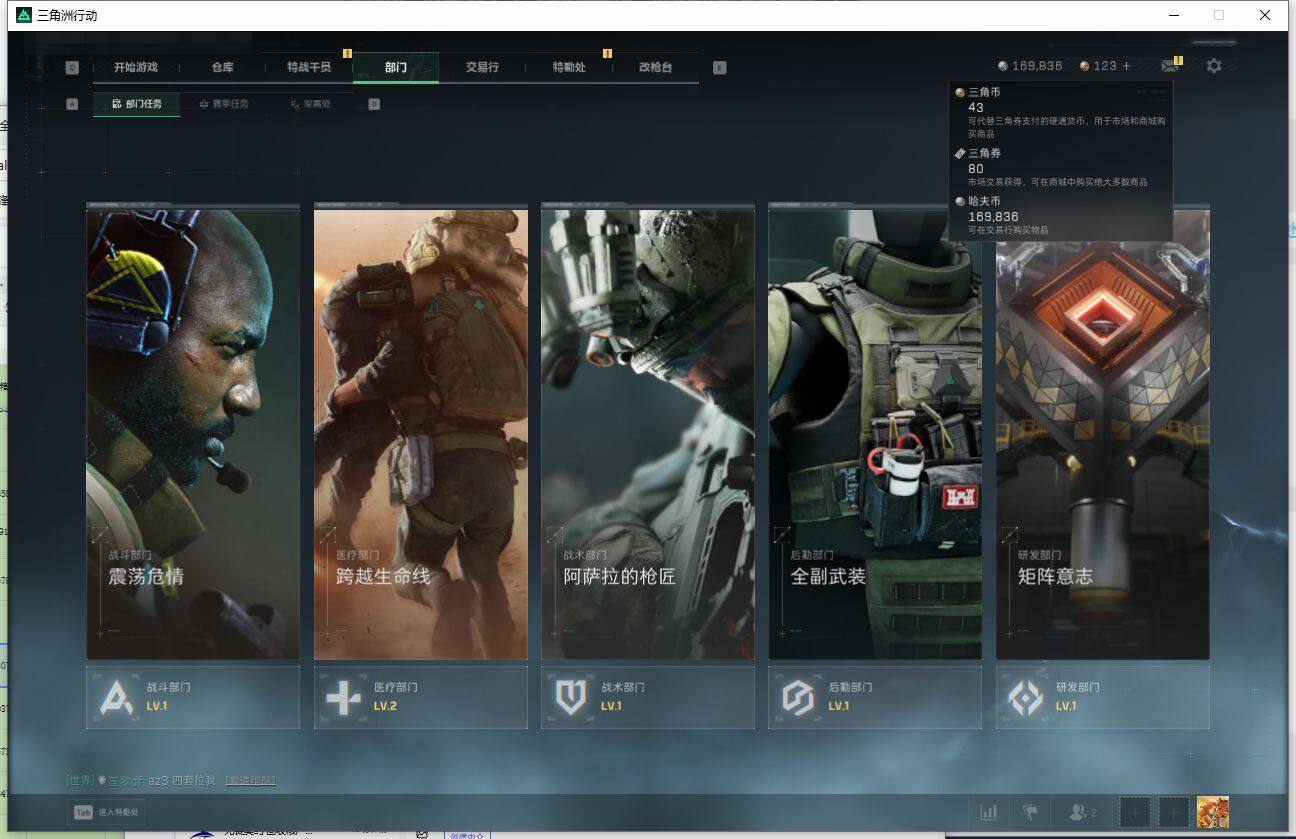Viewport: 1296px width, 839px height.
Task: Click the 战斗部门 emblem icon
Action: pos(116,697)
